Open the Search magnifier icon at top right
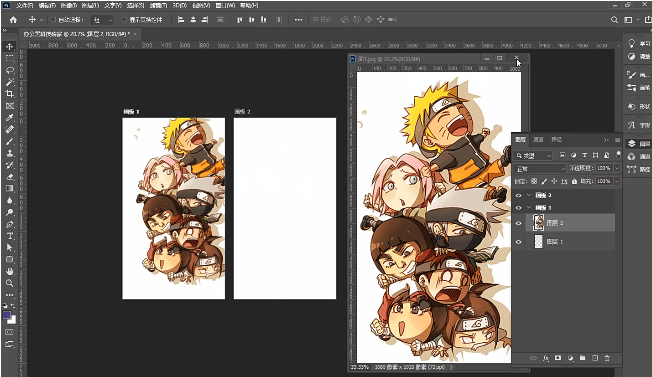 (614, 20)
